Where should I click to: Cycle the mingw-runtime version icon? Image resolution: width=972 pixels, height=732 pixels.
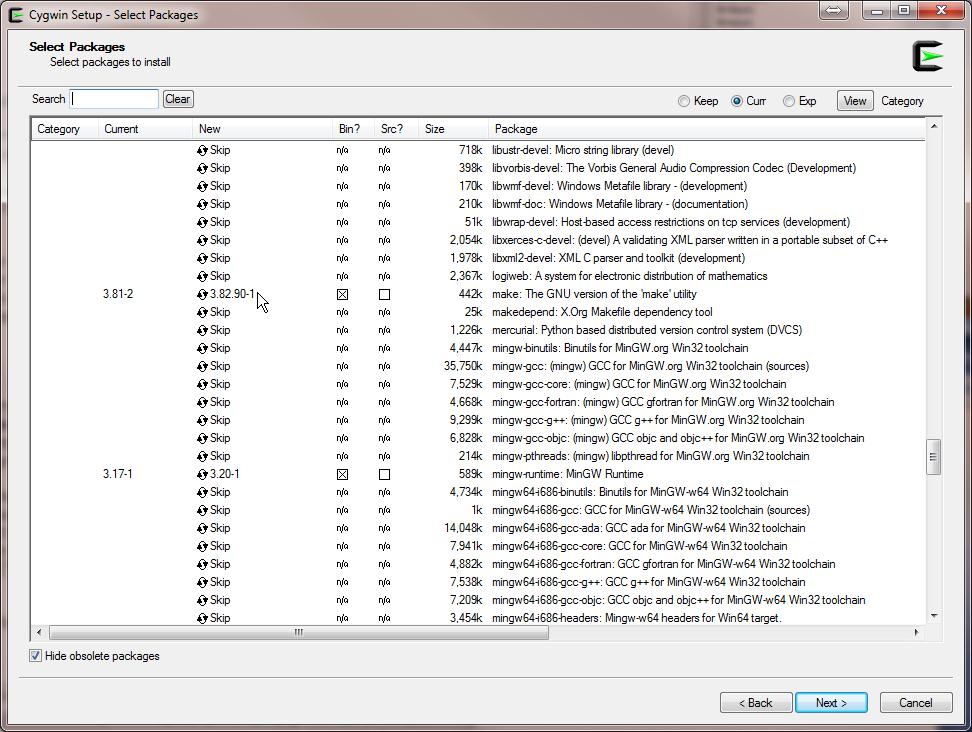[202, 474]
